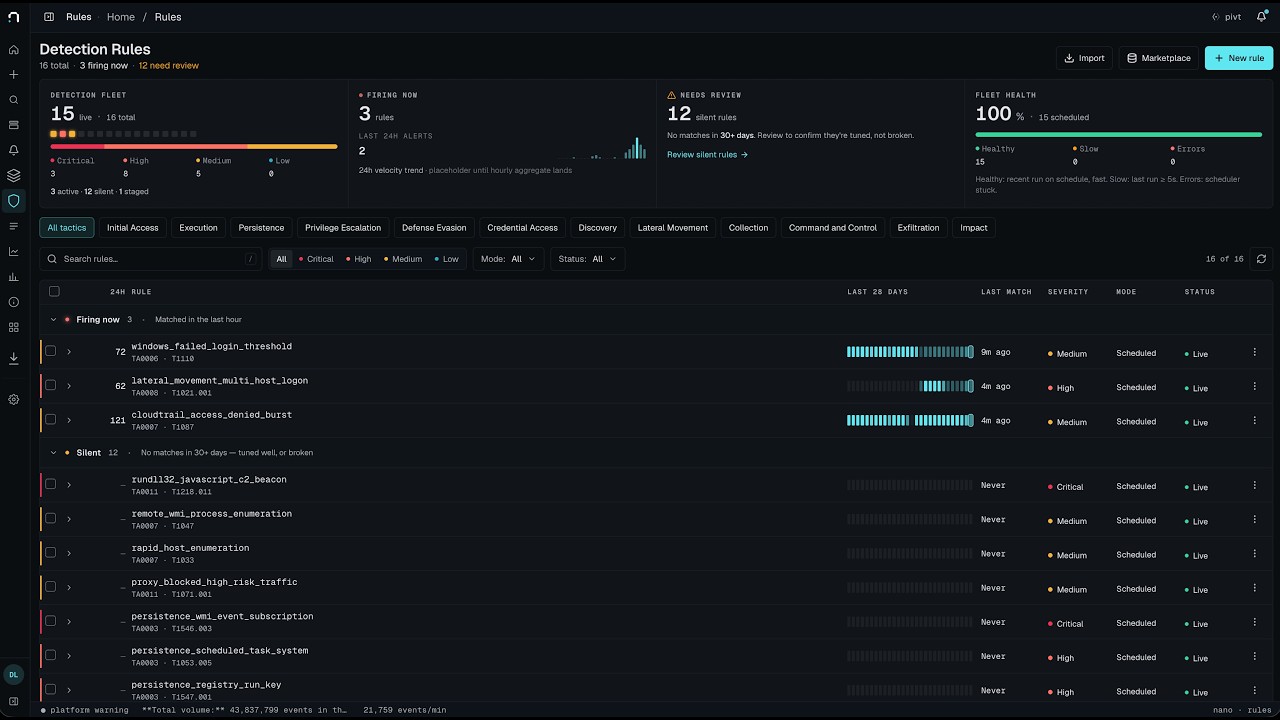
Task: Check the persistence_wmi_event_subscription row checkbox
Action: coord(51,620)
